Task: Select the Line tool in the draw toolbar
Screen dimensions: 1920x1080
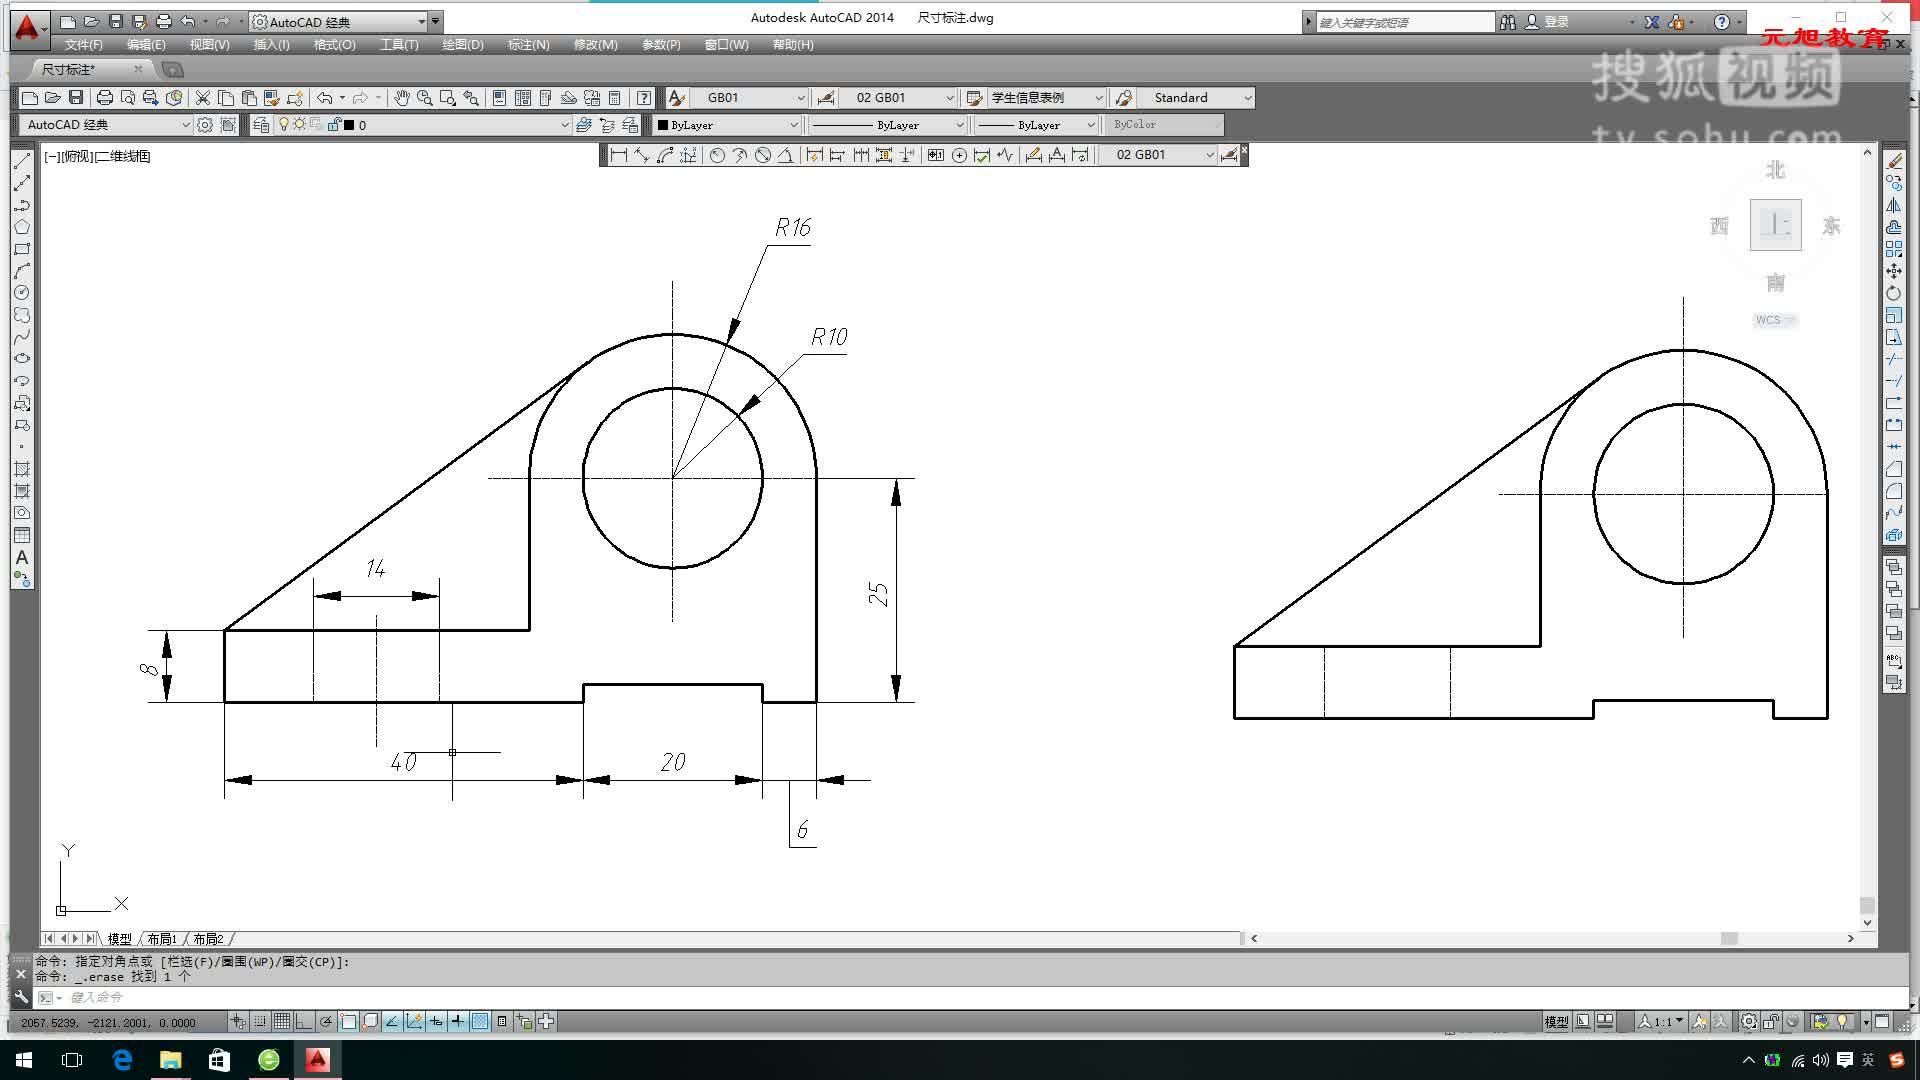Action: click(22, 162)
